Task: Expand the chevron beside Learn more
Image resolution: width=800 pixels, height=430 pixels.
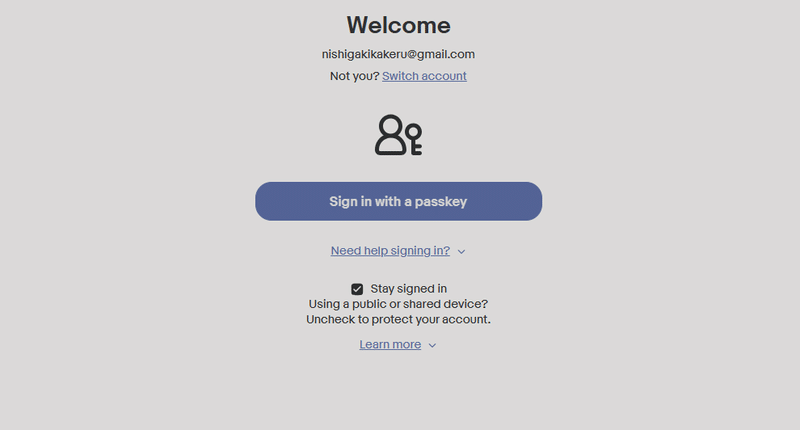Action: tap(432, 345)
